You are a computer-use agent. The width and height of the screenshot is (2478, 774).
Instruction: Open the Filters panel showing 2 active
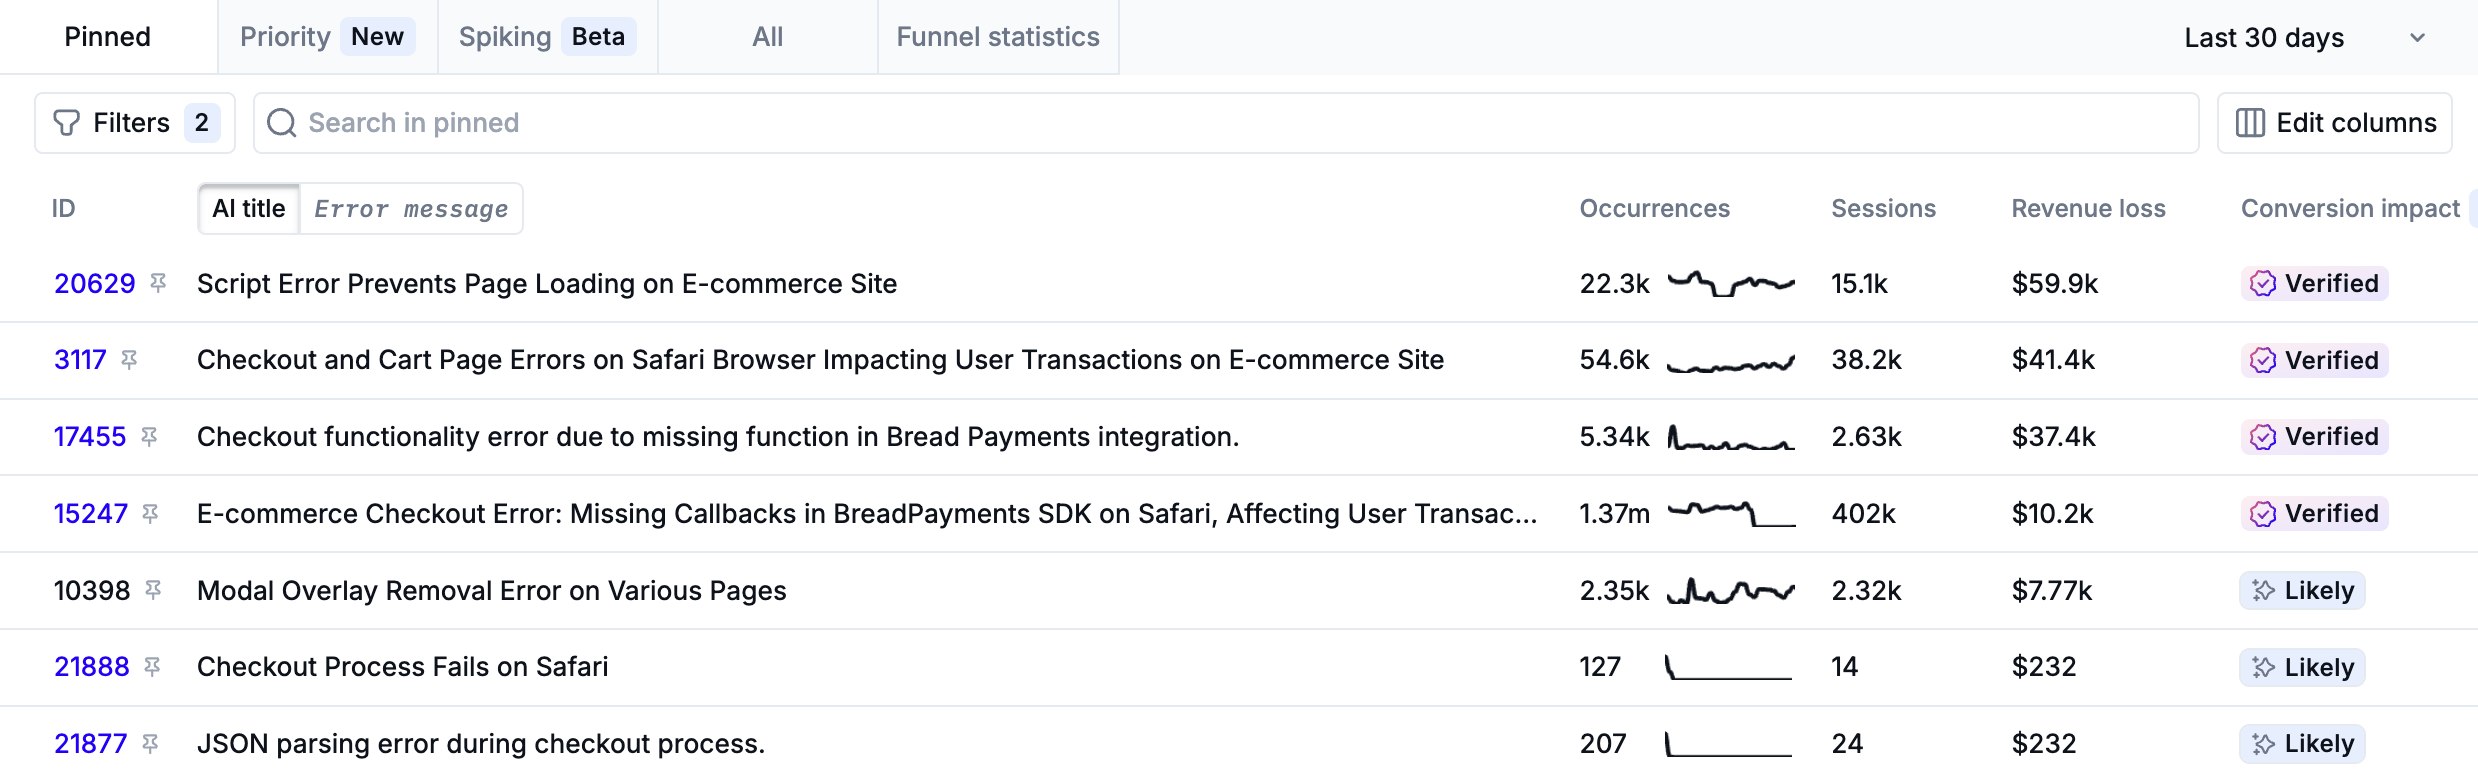pyautogui.click(x=135, y=123)
